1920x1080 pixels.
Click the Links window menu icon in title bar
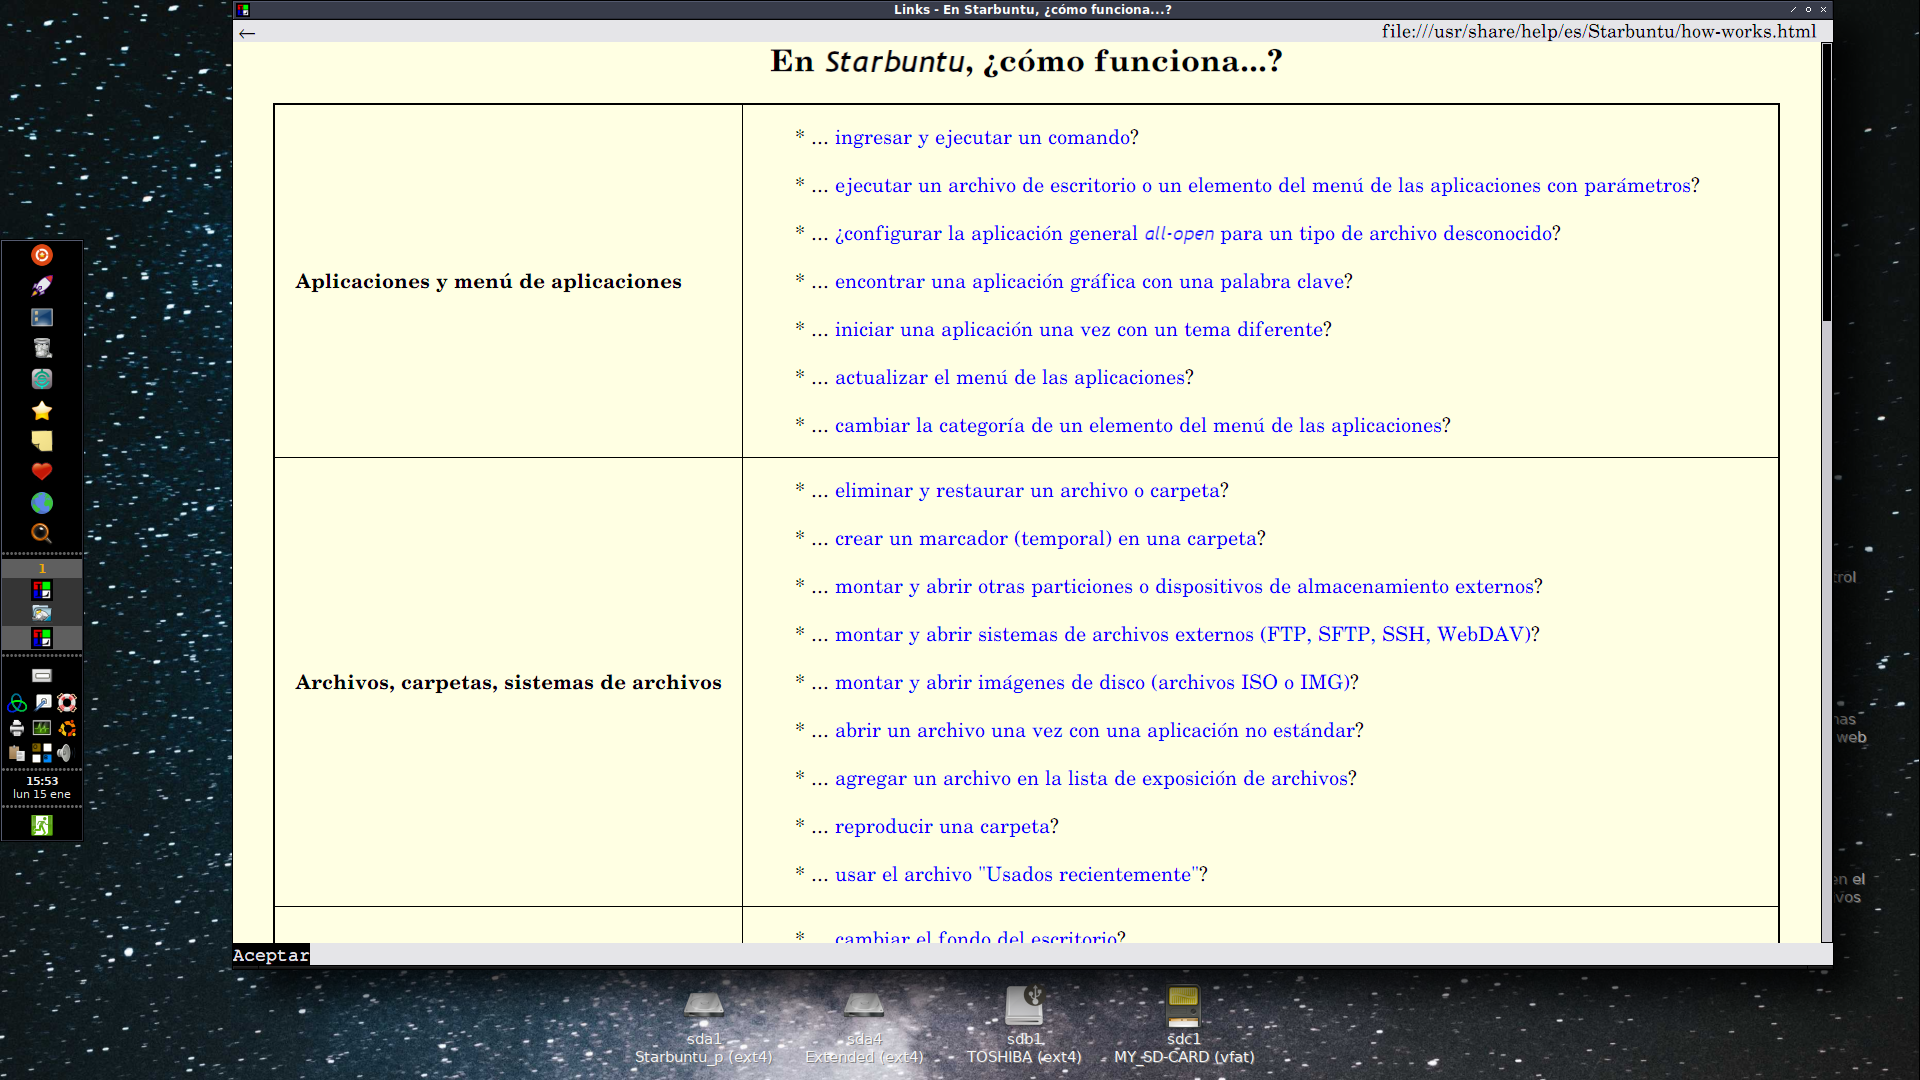(243, 9)
